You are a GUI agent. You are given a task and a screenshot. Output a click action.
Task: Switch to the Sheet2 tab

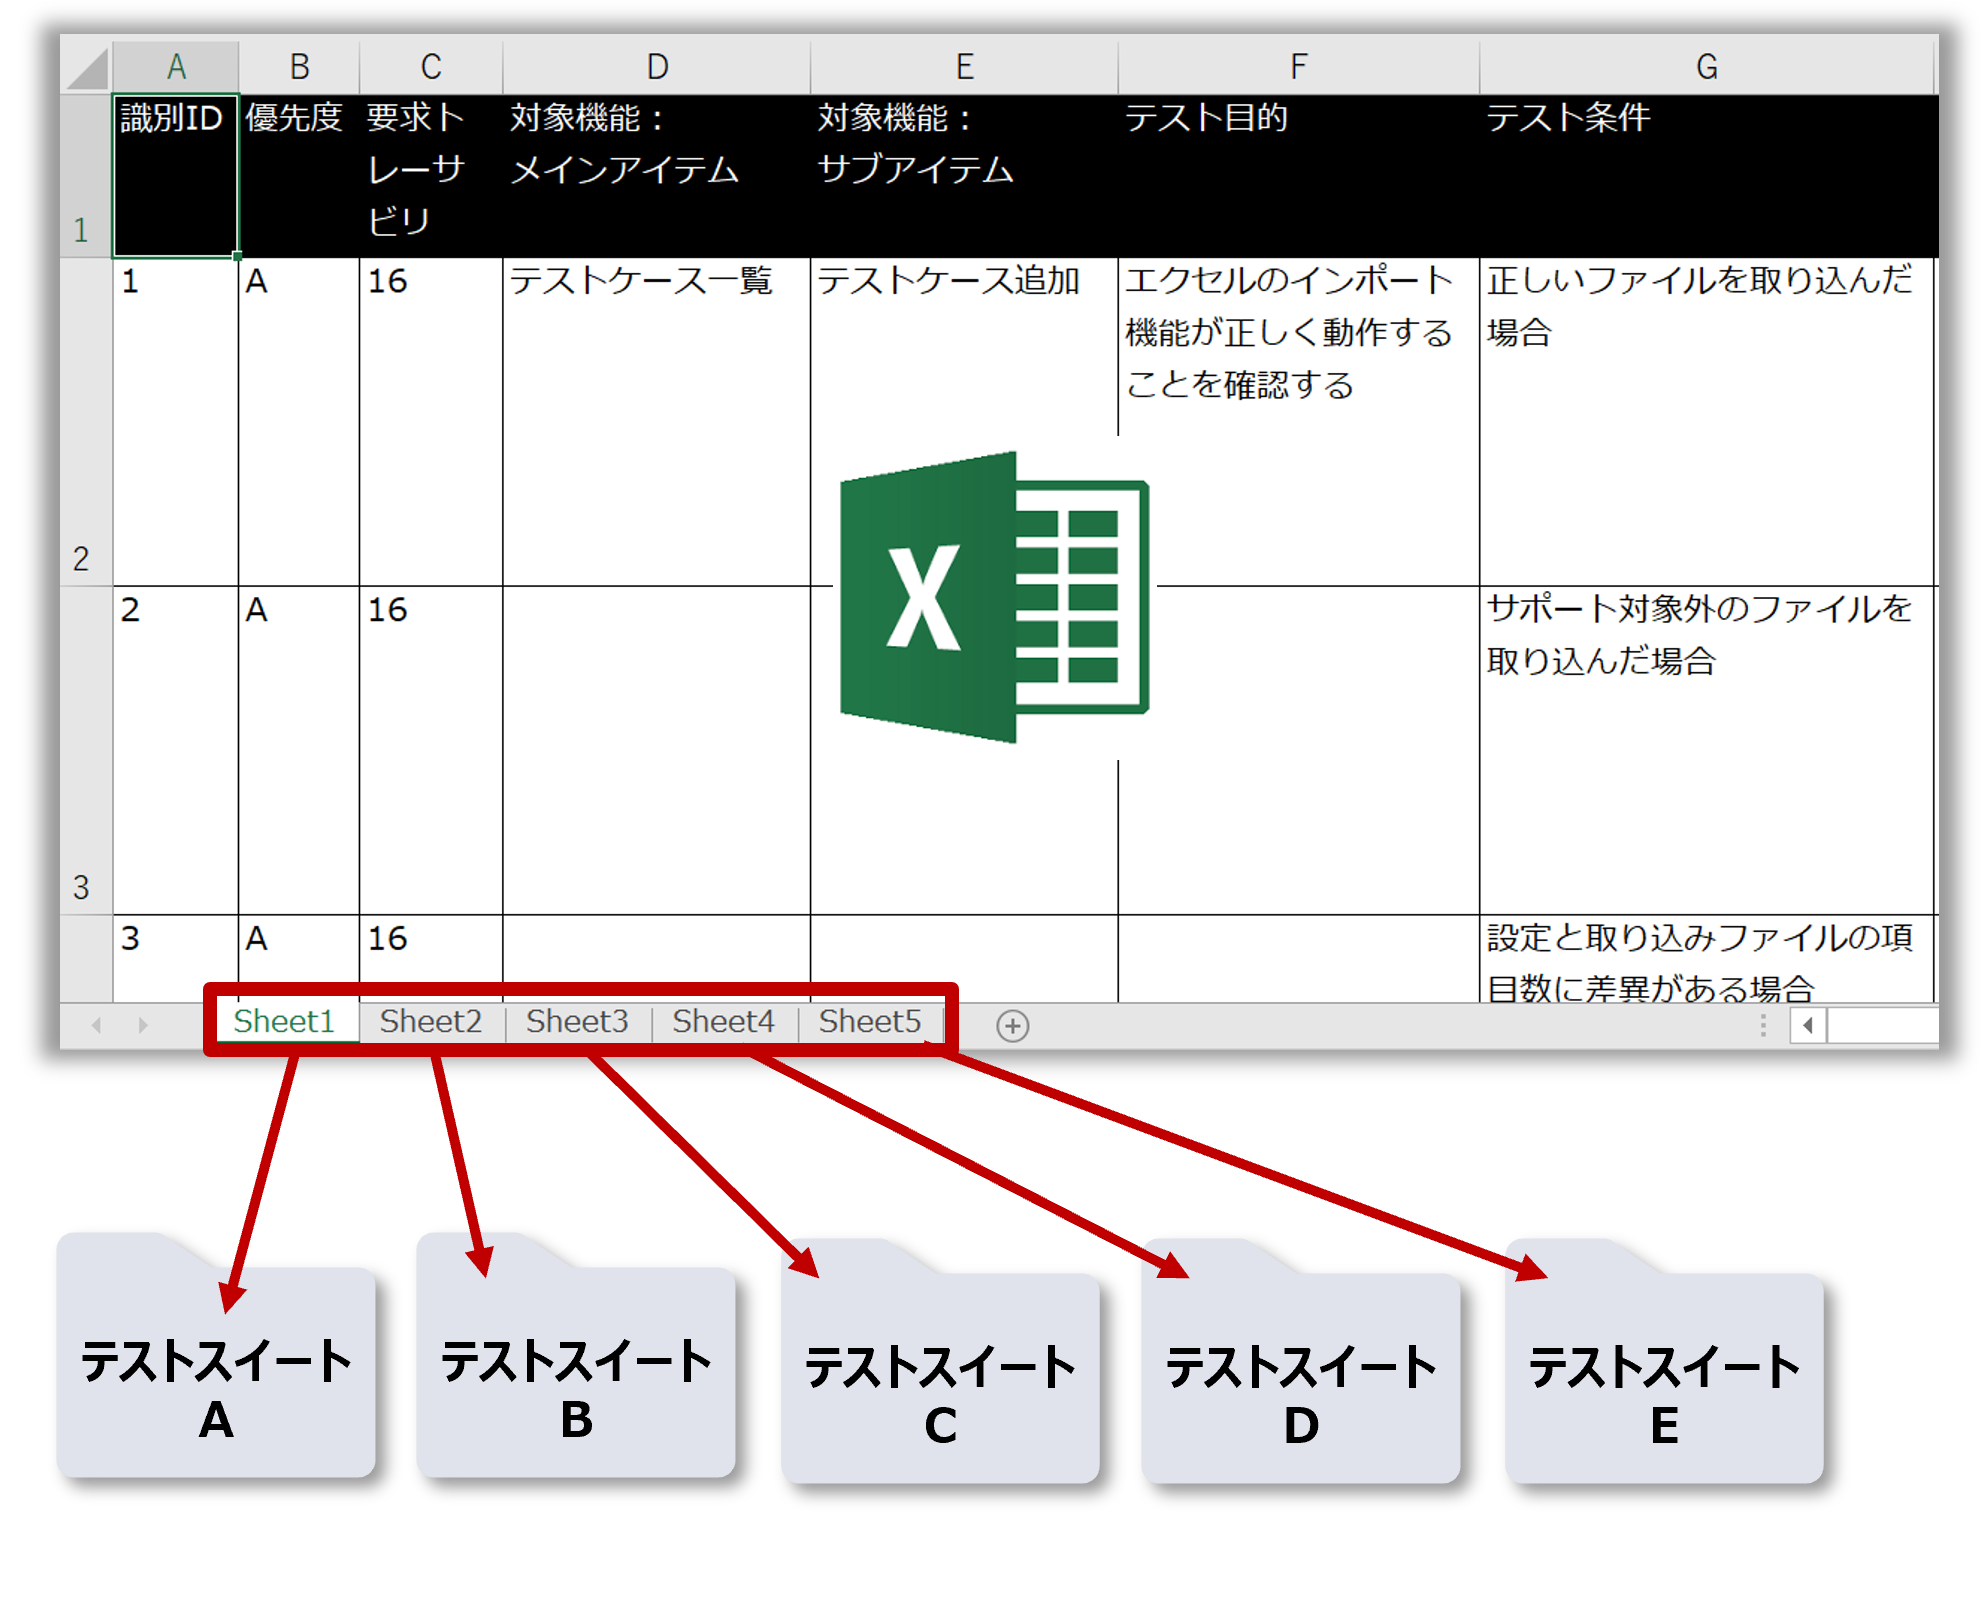(431, 1021)
